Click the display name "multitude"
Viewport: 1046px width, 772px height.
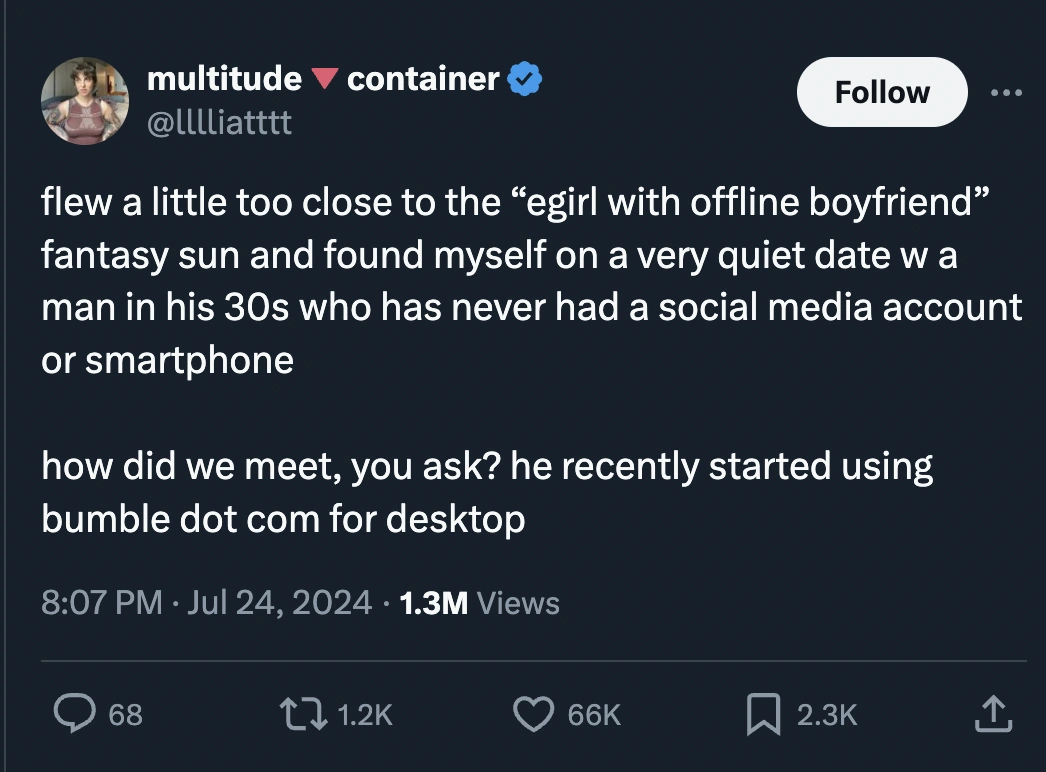[224, 78]
